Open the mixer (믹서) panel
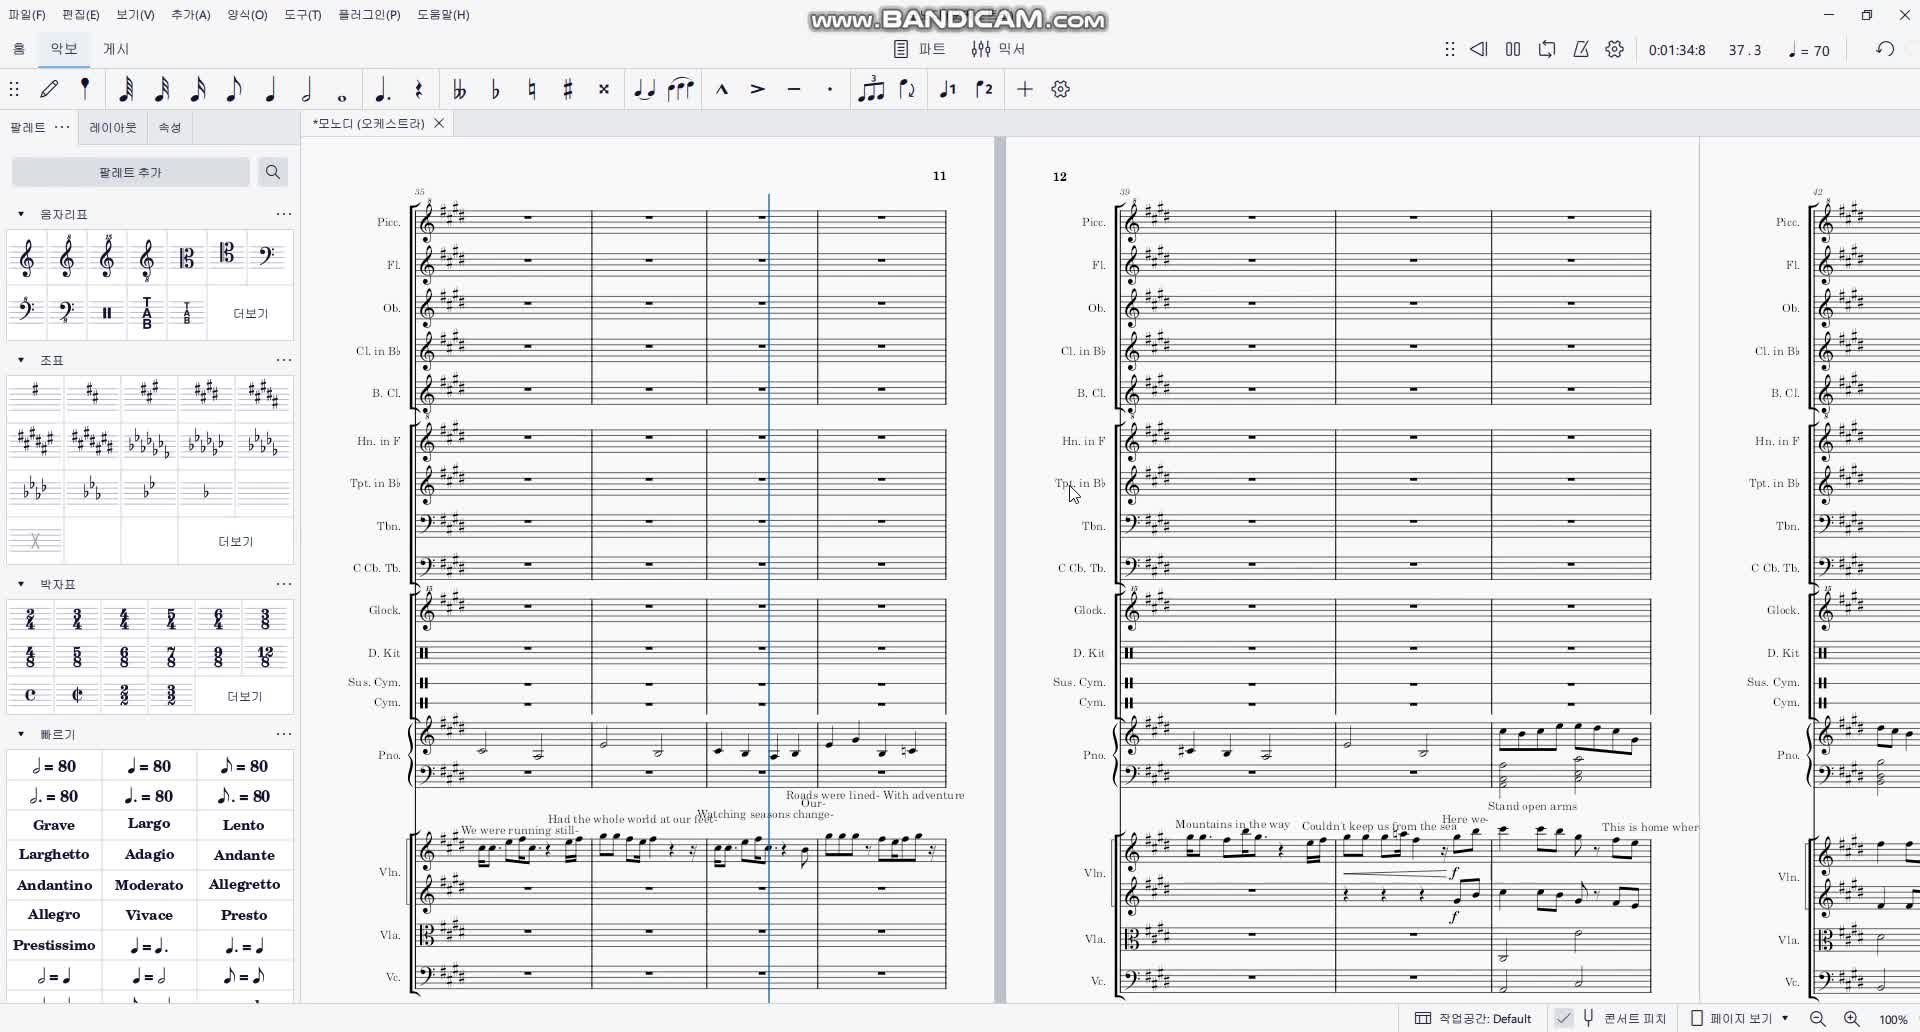The width and height of the screenshot is (1920, 1032). pos(998,49)
